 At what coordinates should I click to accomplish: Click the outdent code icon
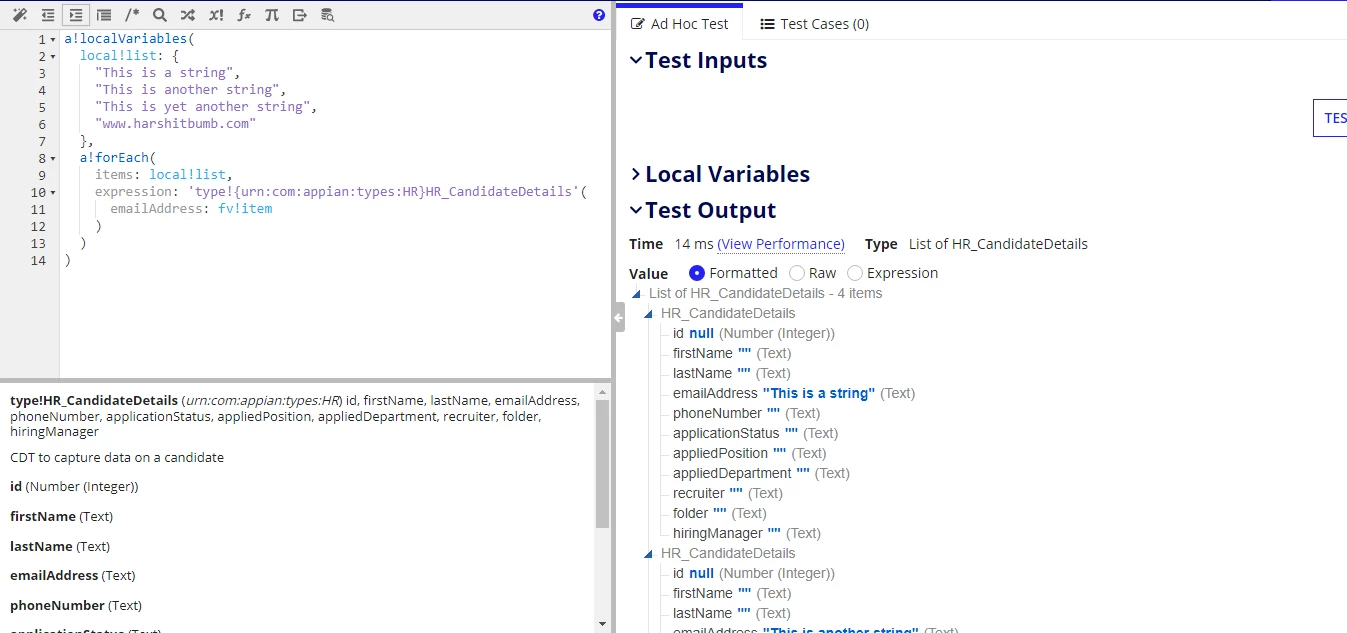(x=48, y=15)
